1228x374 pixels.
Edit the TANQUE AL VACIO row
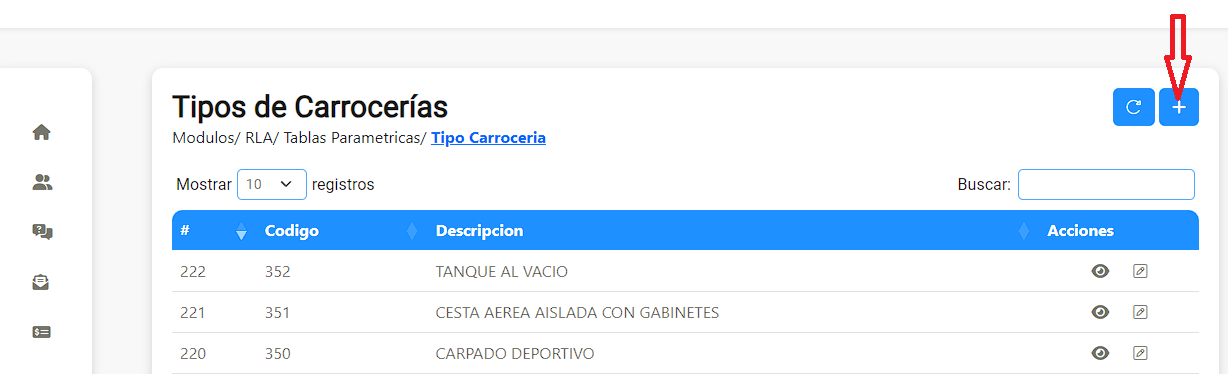pyautogui.click(x=1140, y=271)
